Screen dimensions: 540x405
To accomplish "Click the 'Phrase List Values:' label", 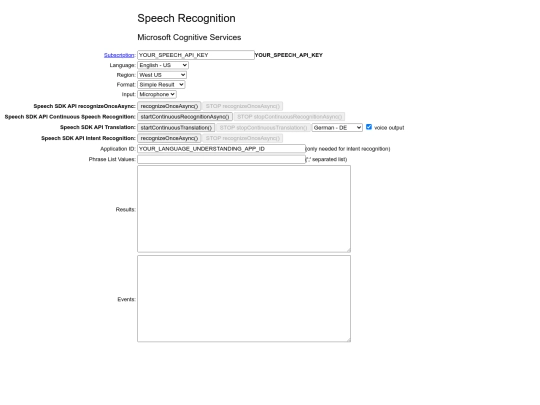I will click(x=112, y=159).
